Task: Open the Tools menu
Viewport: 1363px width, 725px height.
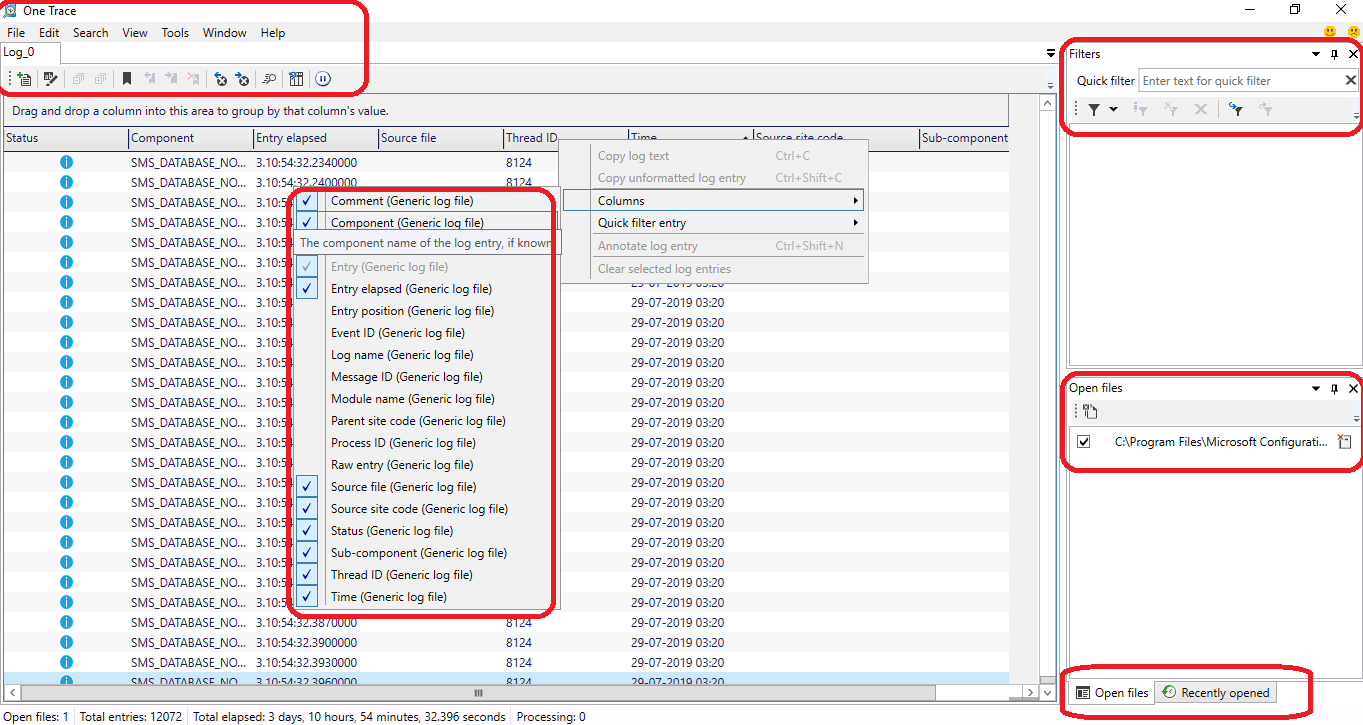Action: click(x=175, y=33)
